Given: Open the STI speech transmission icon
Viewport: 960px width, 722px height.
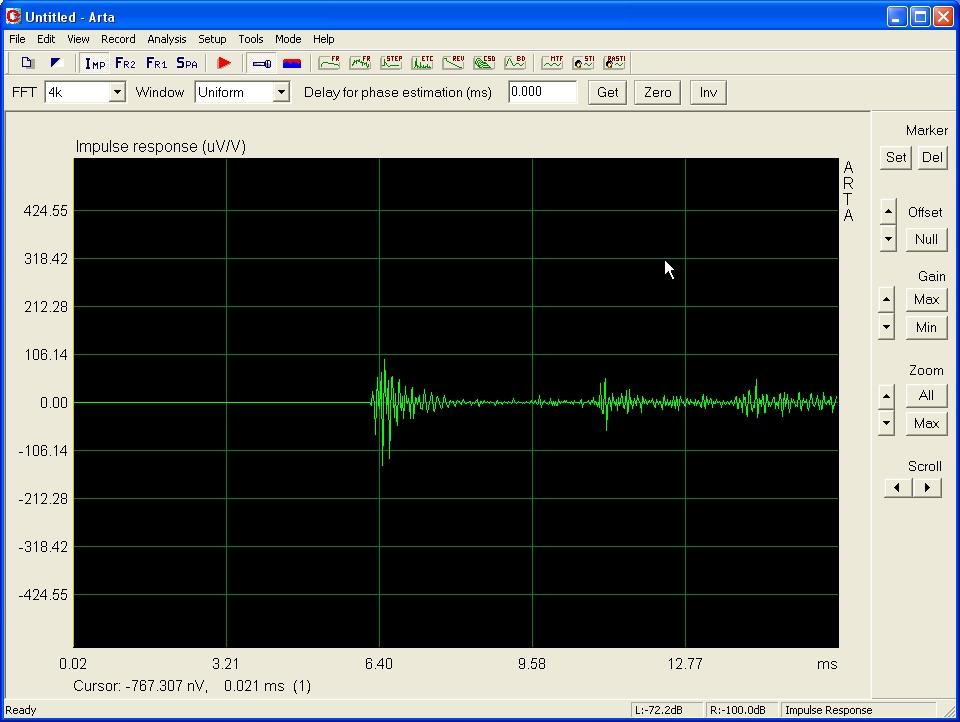Looking at the screenshot, I should coord(583,62).
